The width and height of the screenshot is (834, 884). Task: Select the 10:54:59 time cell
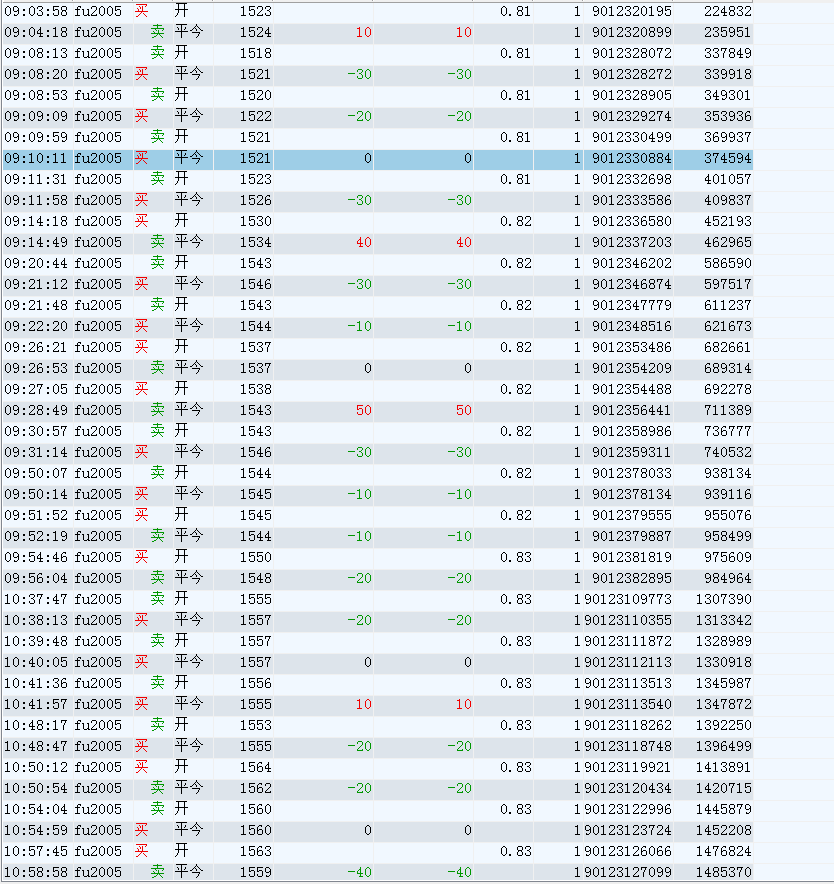pos(36,830)
